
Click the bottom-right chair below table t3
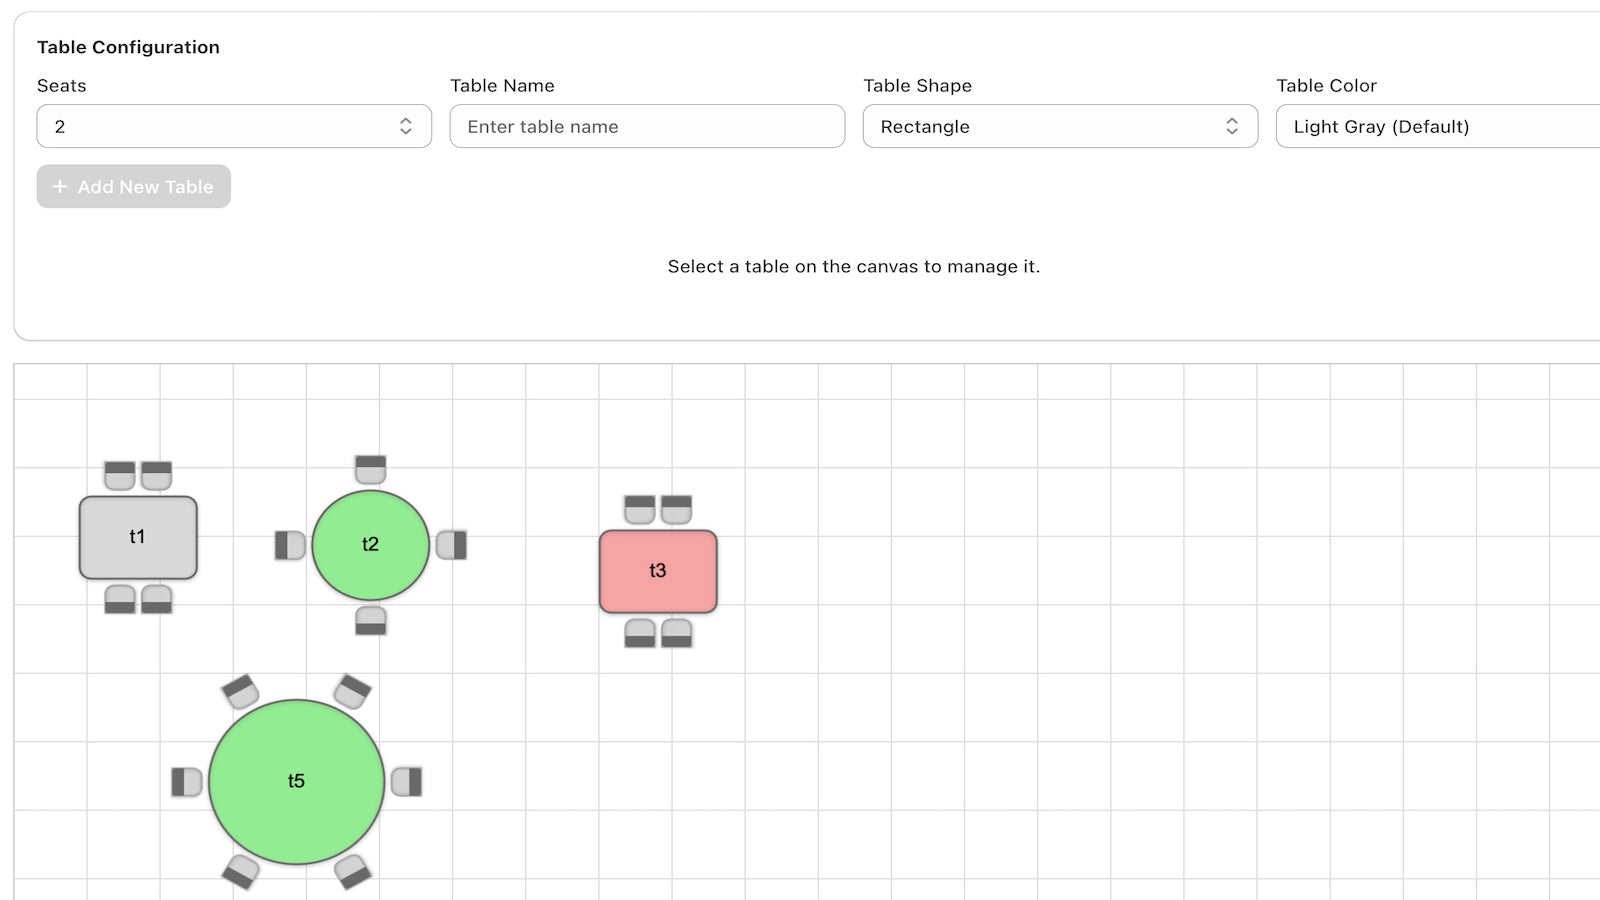[676, 633]
